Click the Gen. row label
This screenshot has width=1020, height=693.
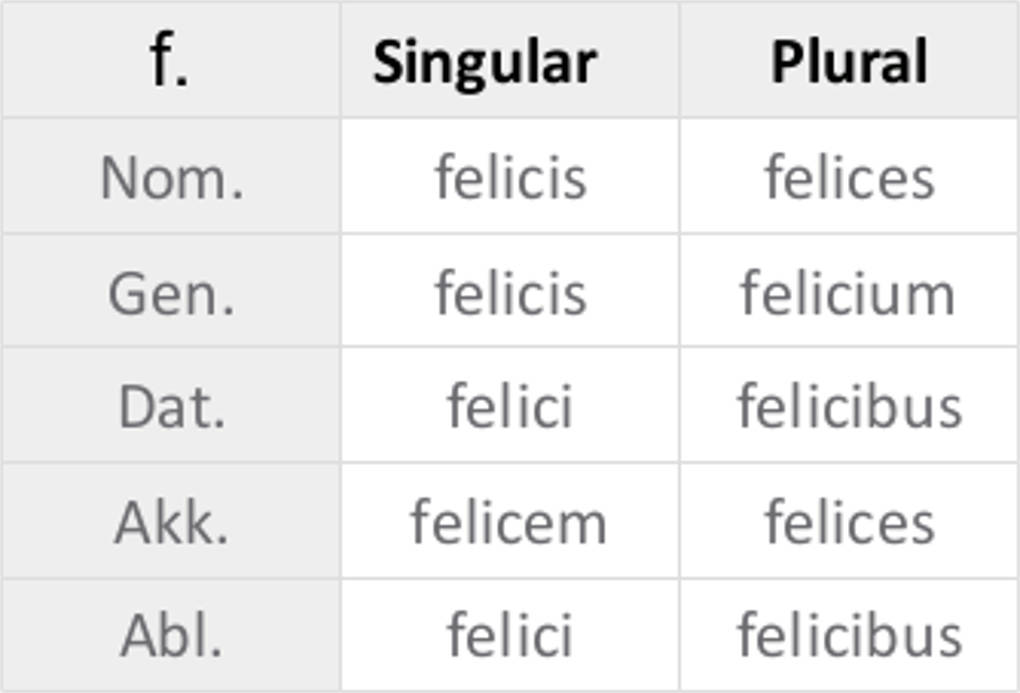coord(171,294)
